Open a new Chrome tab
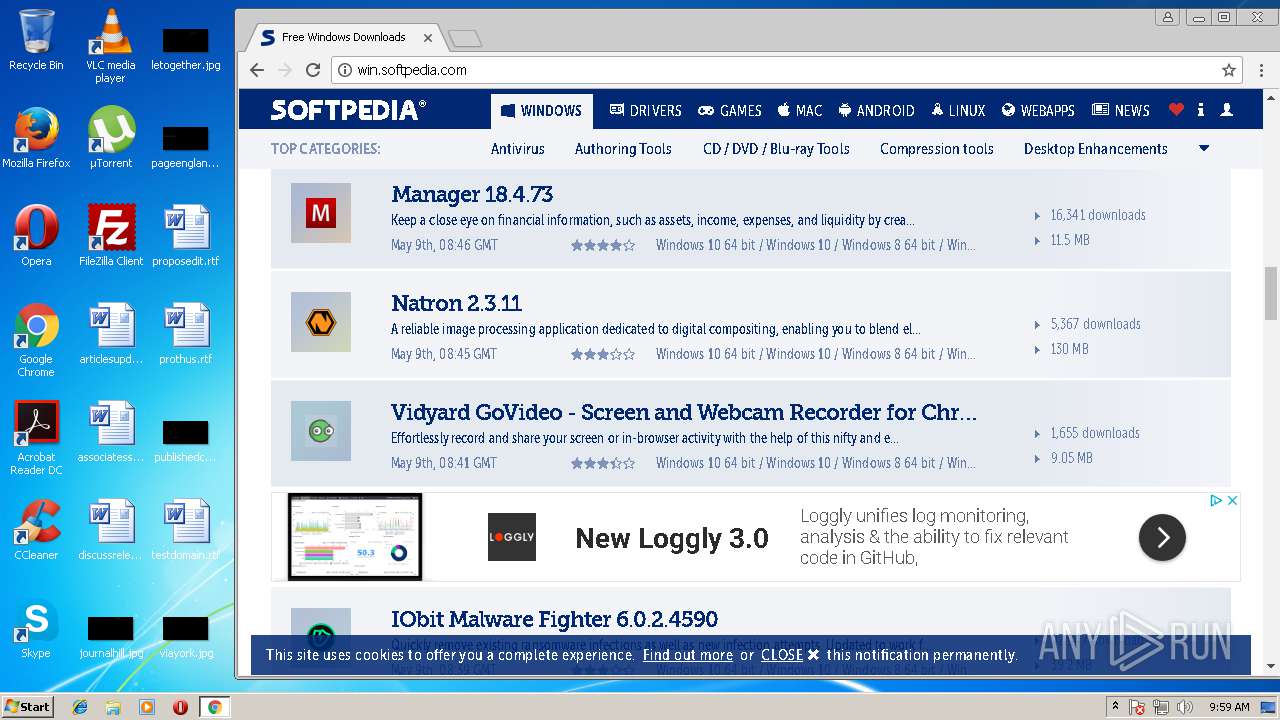The height and width of the screenshot is (720, 1280). (465, 38)
